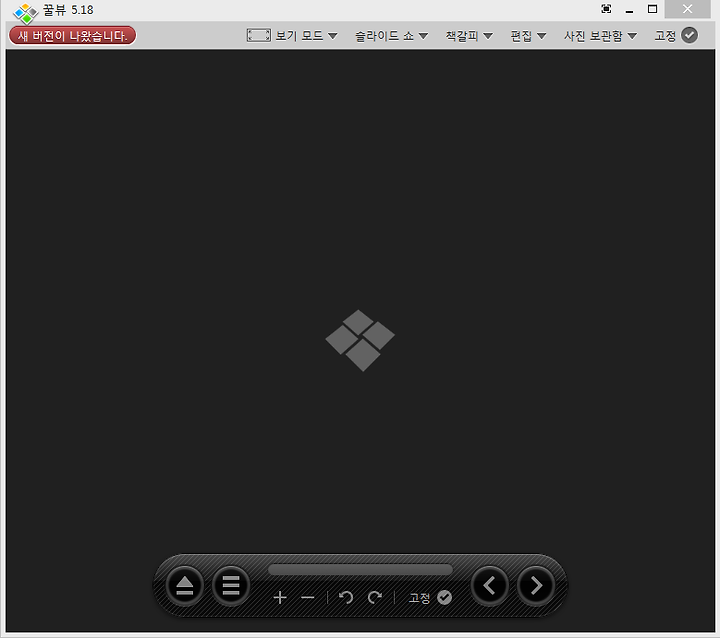Click the 새 버전이 나왔습니다 notice
The image size is (720, 638).
pyautogui.click(x=72, y=35)
